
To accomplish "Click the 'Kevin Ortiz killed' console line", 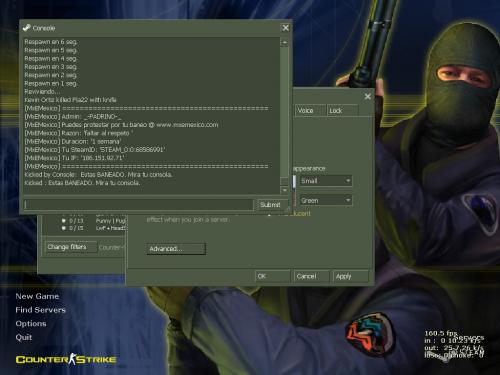I will [x=70, y=100].
